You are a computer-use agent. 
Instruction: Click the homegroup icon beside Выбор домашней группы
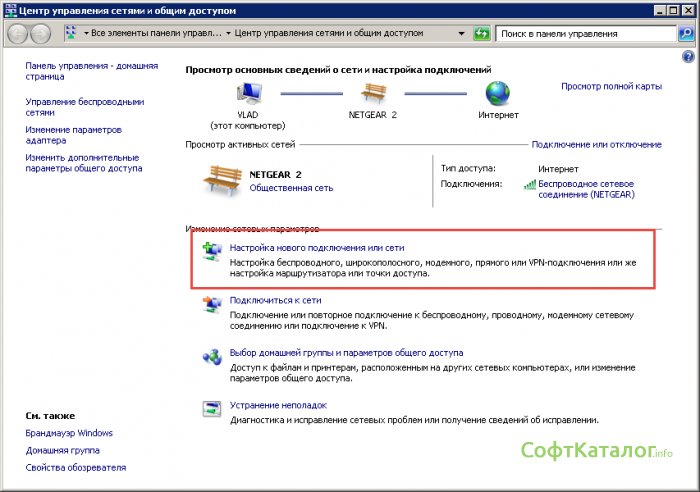point(212,355)
